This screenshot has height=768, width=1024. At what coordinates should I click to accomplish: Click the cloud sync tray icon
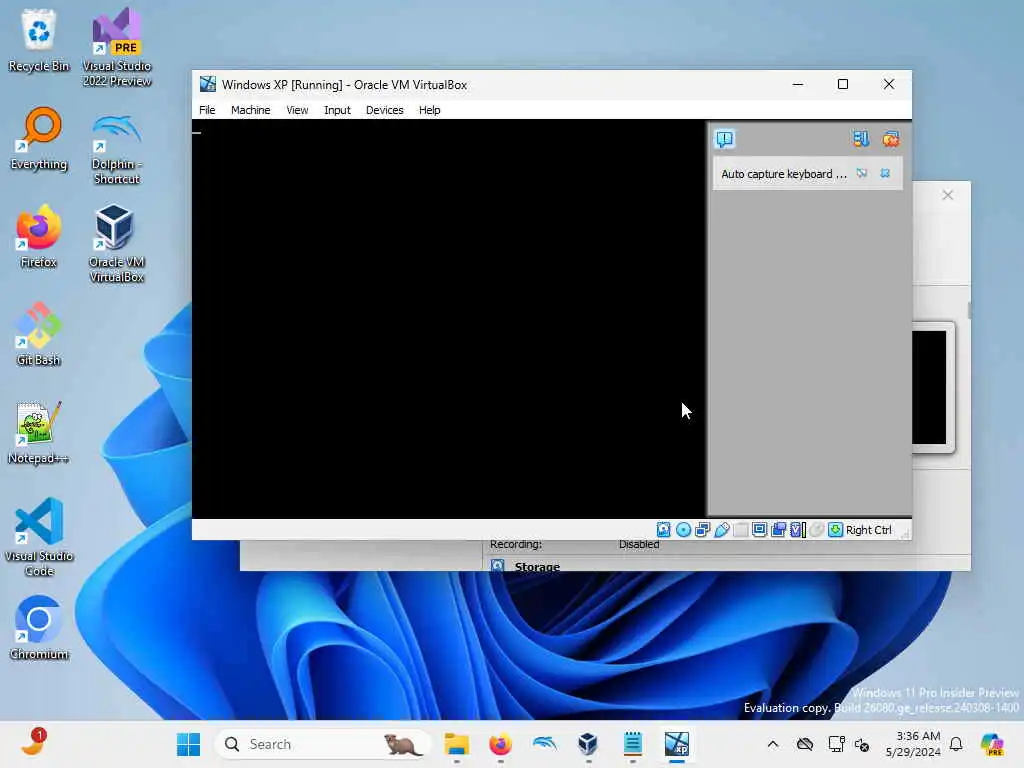[805, 744]
